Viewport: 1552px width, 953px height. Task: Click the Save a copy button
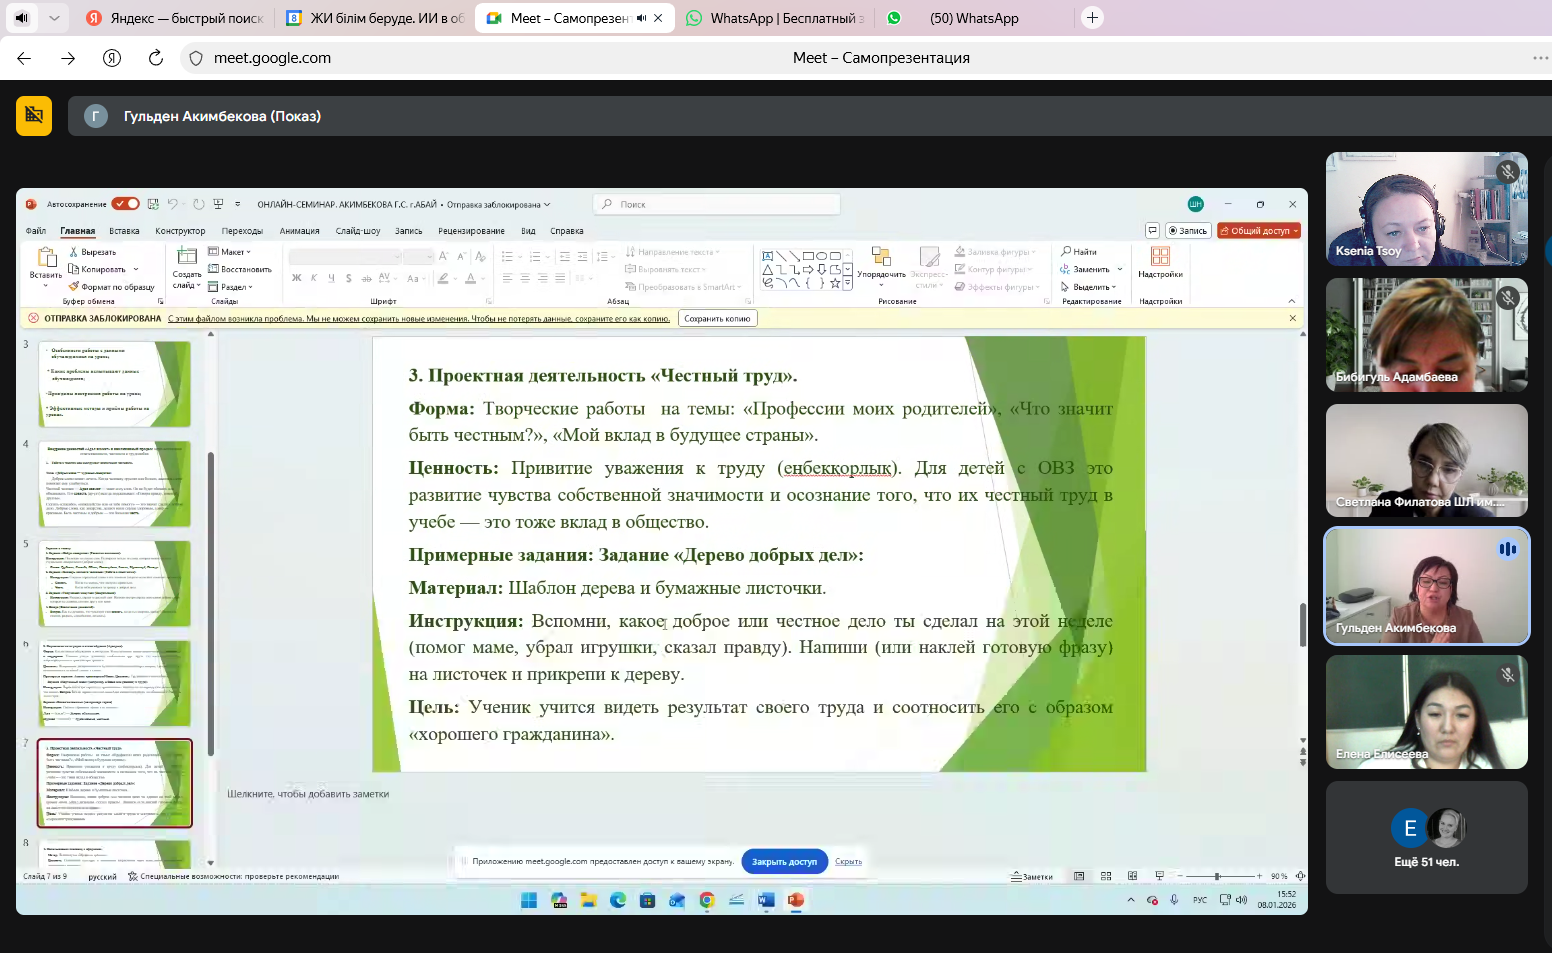click(717, 318)
